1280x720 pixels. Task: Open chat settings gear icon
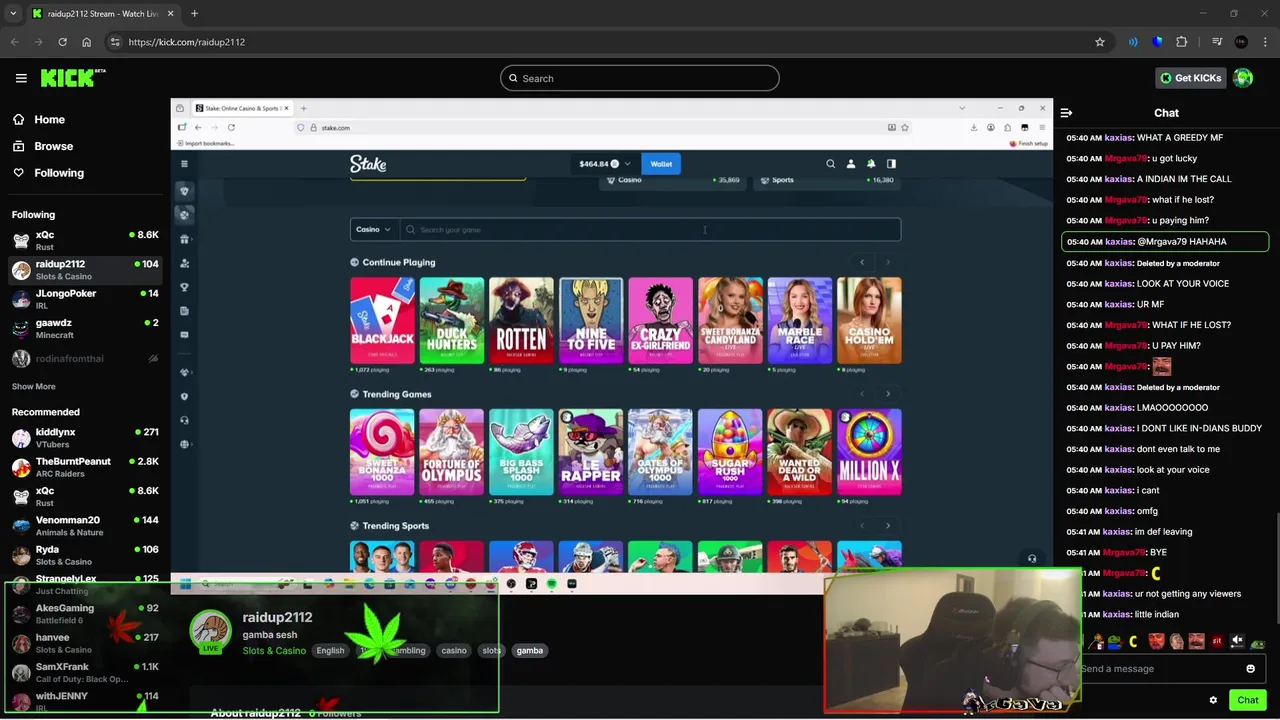point(1213,700)
